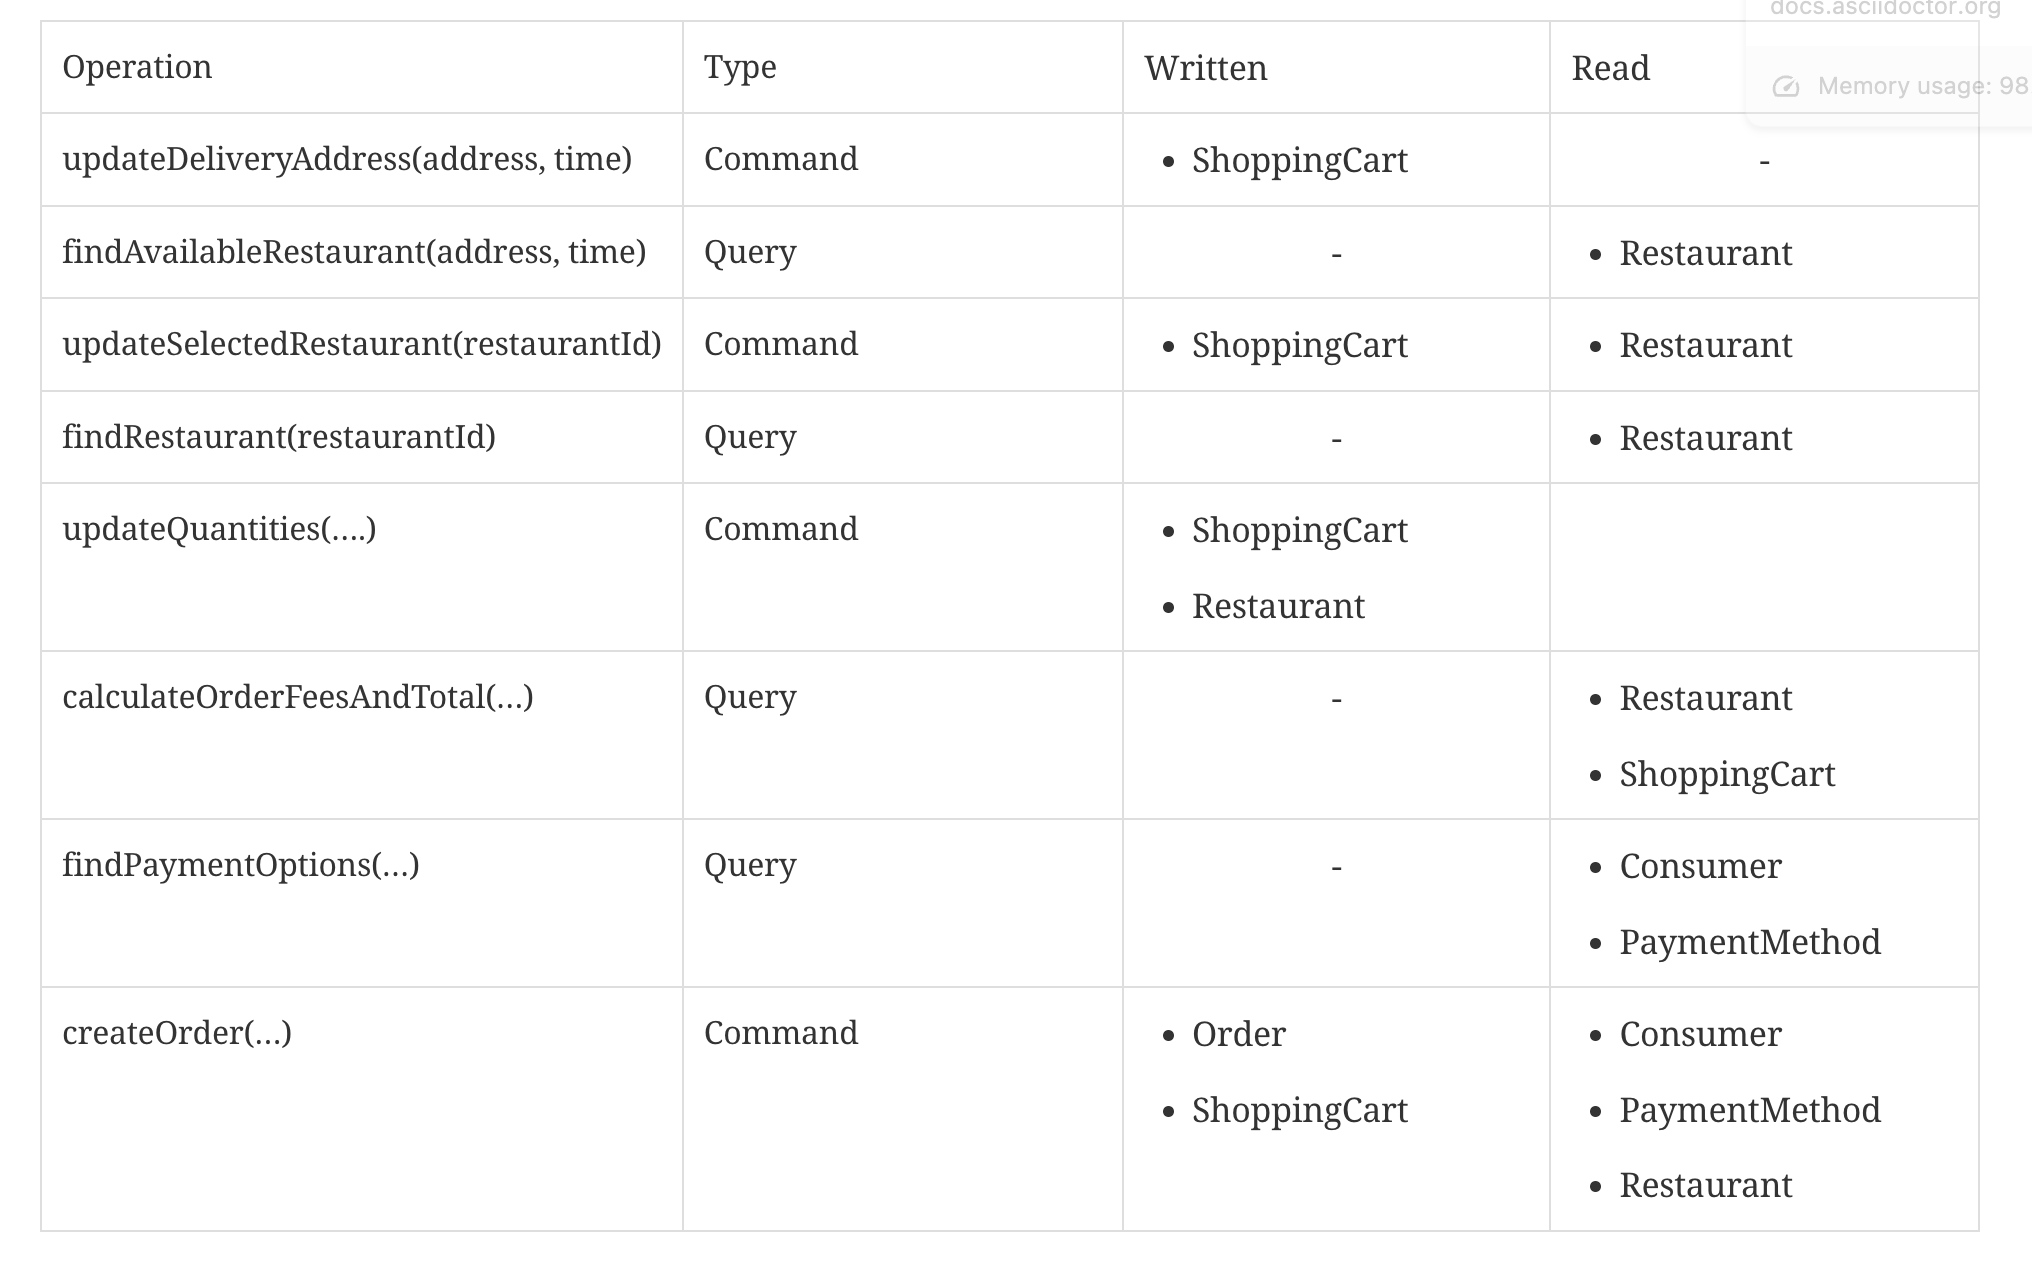Click calculateOrderFeesAndTotal(...) operation text
Viewport: 2032px width, 1280px height.
pyautogui.click(x=298, y=697)
